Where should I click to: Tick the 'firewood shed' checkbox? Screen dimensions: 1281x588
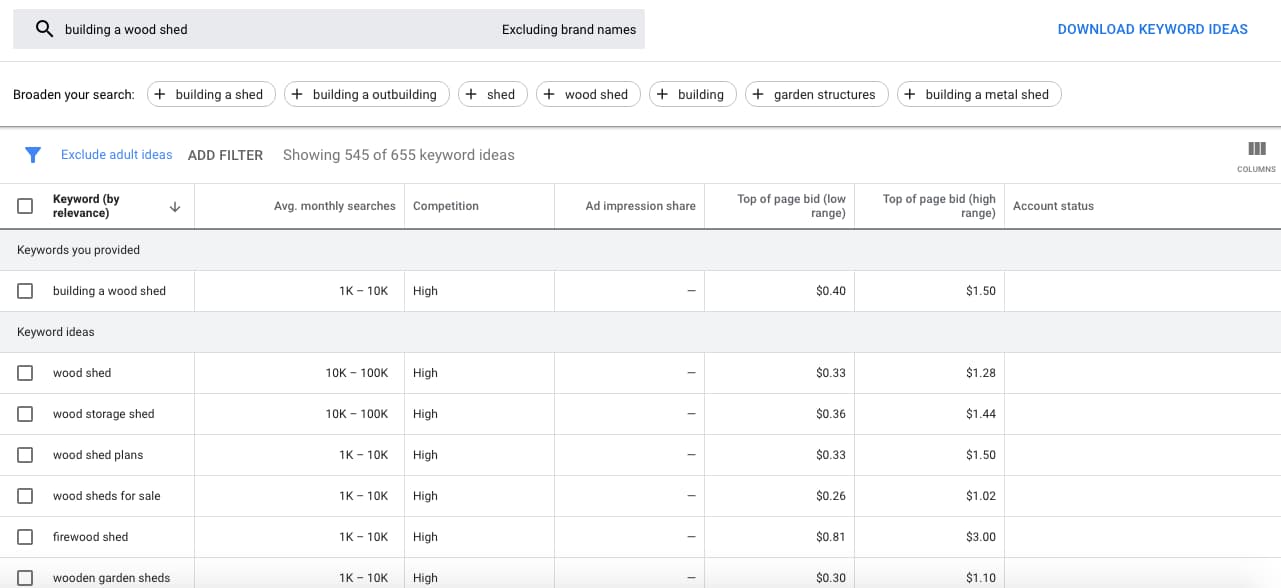coord(25,537)
